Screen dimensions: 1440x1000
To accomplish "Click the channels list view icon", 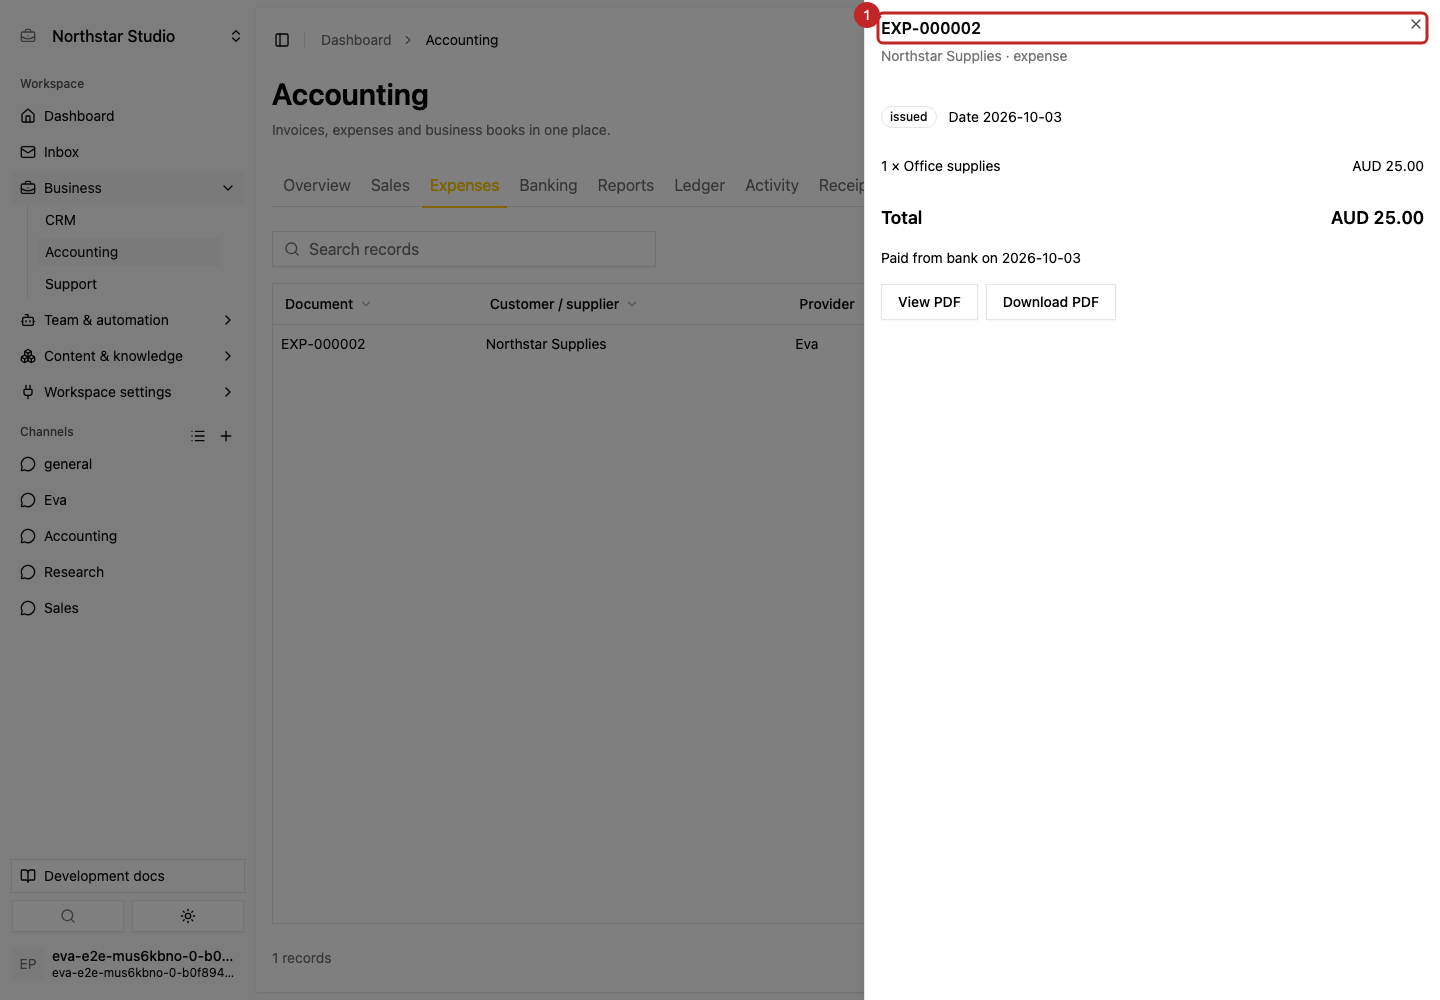I will (x=198, y=436).
